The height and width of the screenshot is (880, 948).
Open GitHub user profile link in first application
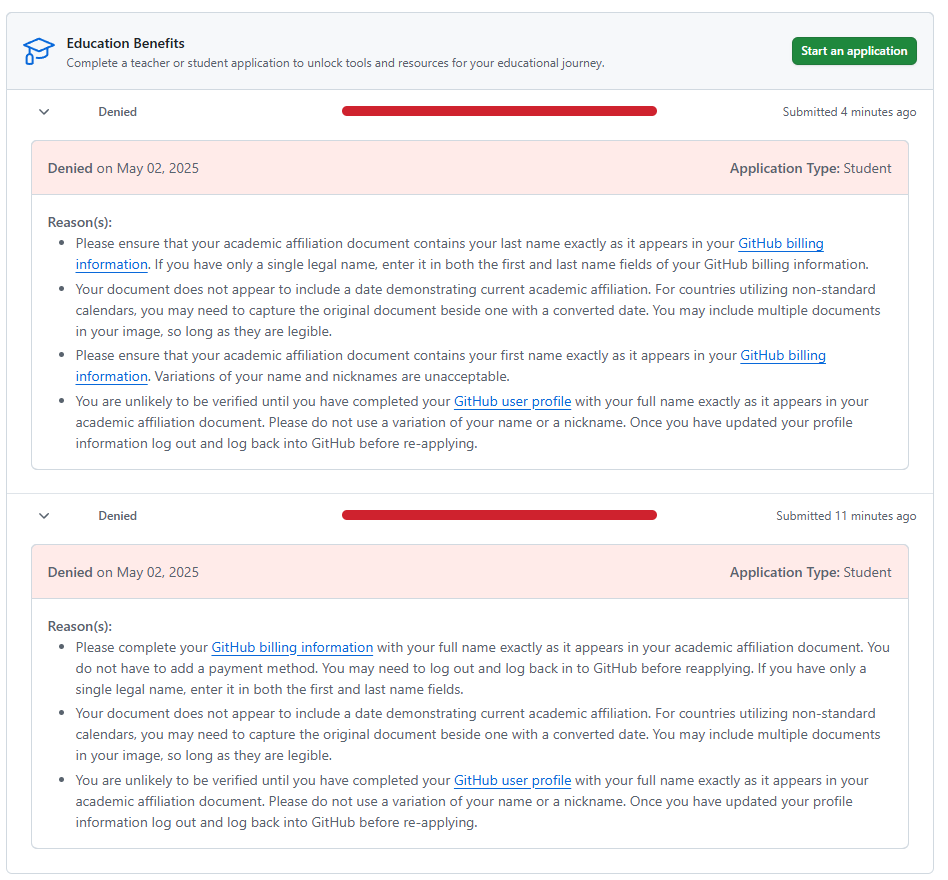(x=512, y=401)
